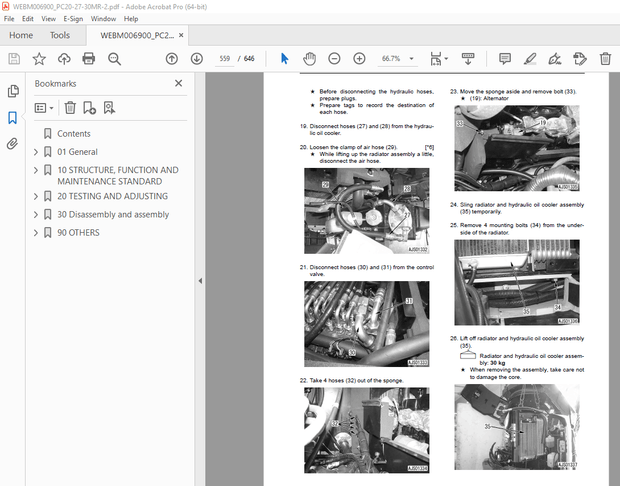Screen dimensions: 620x486
Task: Zoom in with plus button
Action: (359, 59)
